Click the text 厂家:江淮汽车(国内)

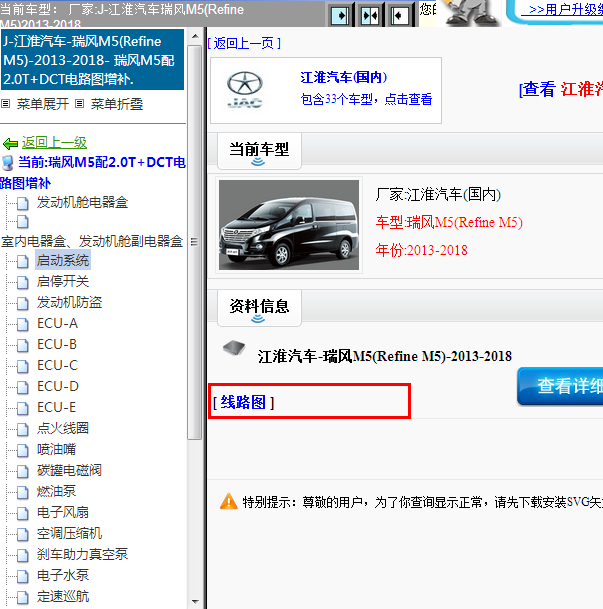pyautogui.click(x=438, y=195)
